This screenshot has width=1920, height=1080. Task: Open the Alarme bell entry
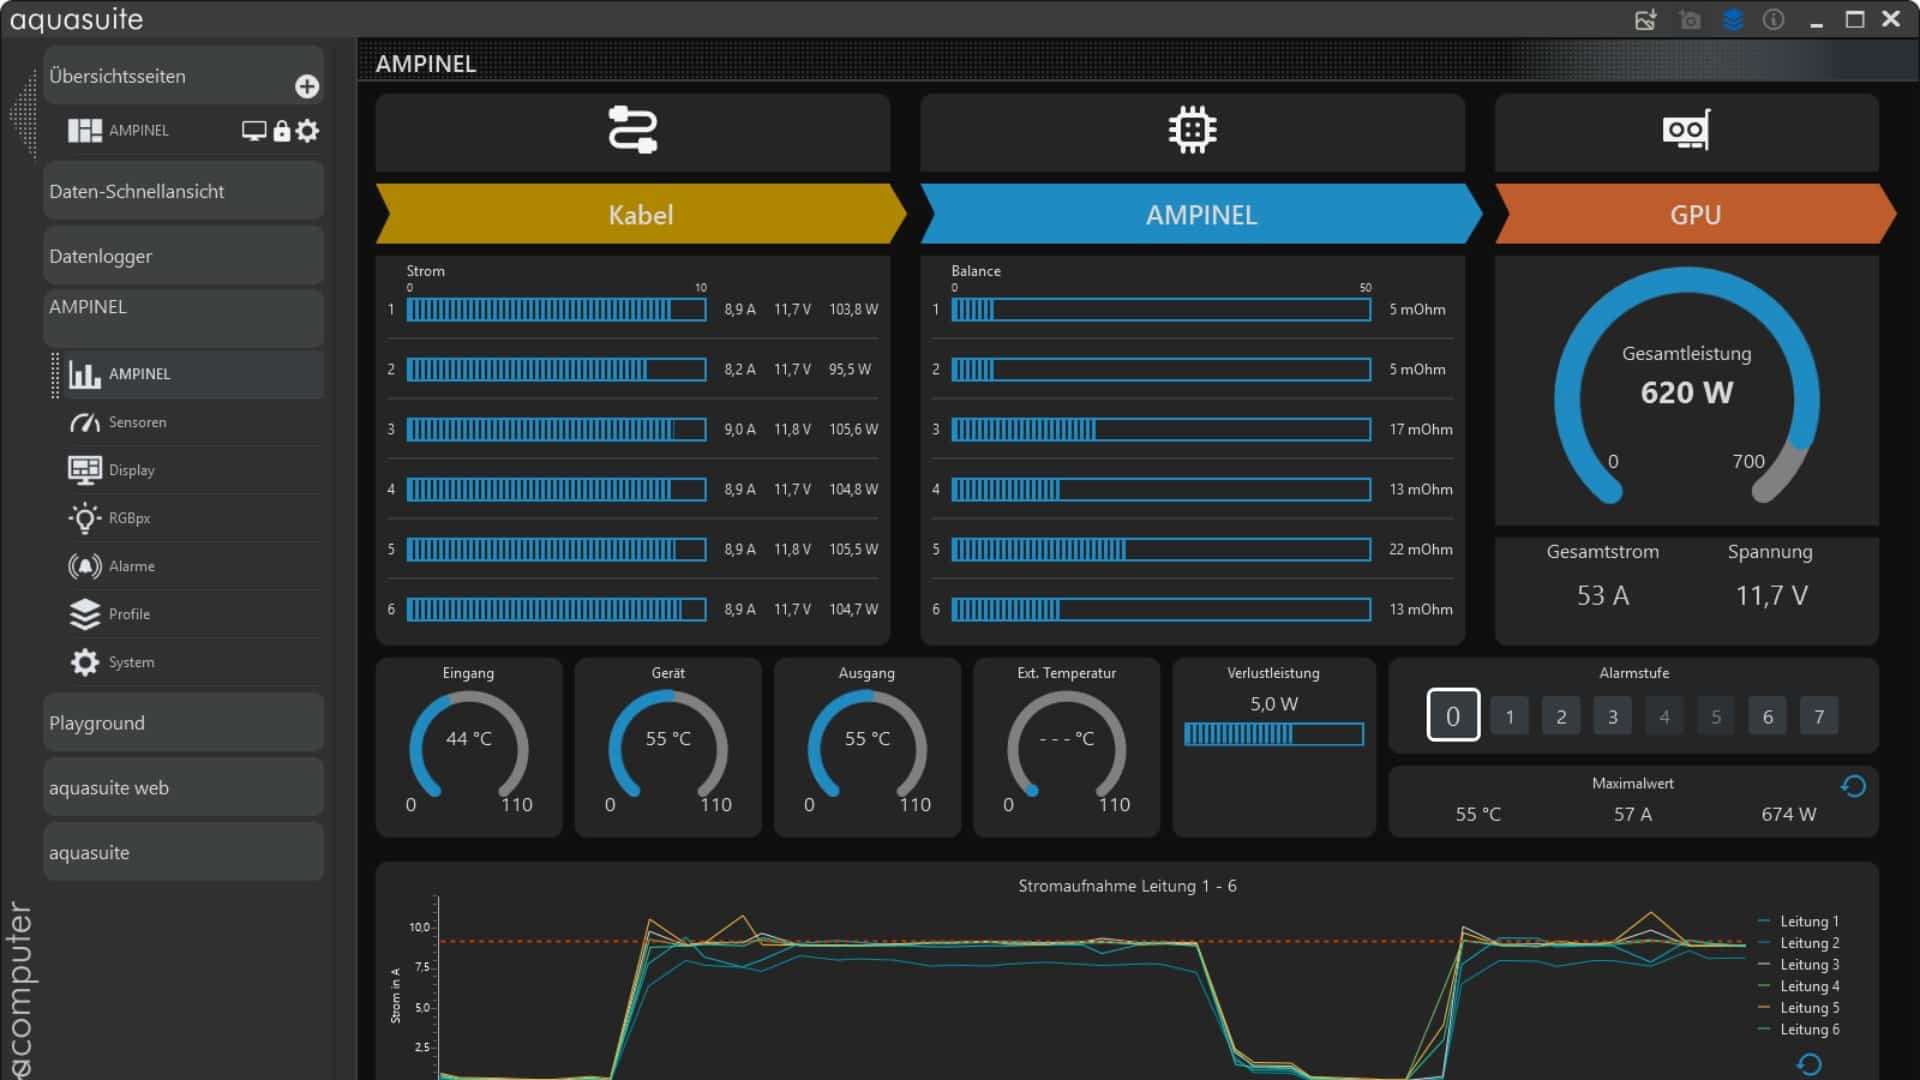point(131,567)
